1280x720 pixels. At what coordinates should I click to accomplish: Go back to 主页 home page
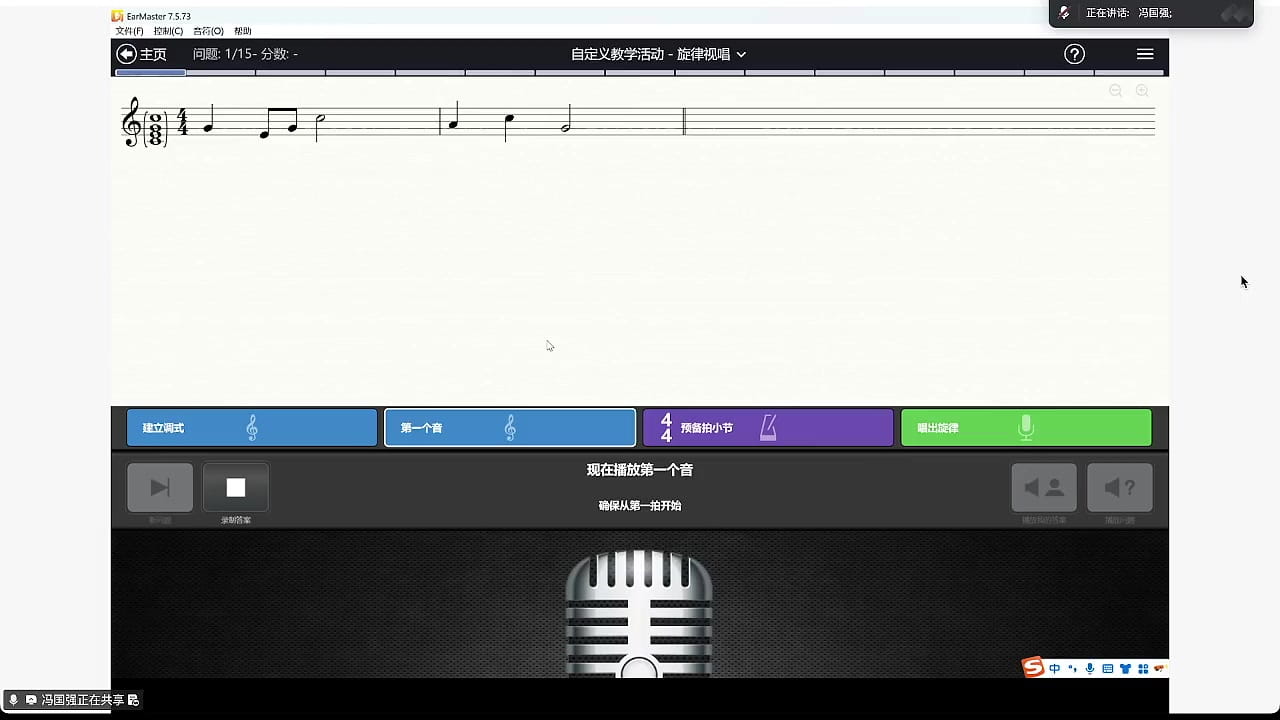pos(141,54)
